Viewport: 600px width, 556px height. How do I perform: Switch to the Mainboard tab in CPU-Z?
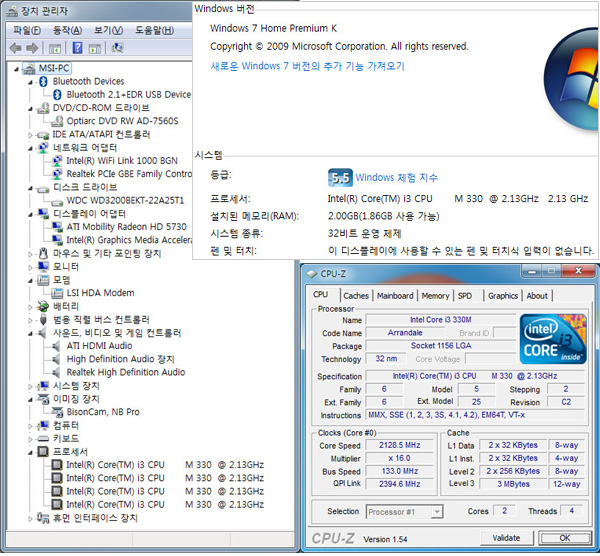tap(395, 296)
